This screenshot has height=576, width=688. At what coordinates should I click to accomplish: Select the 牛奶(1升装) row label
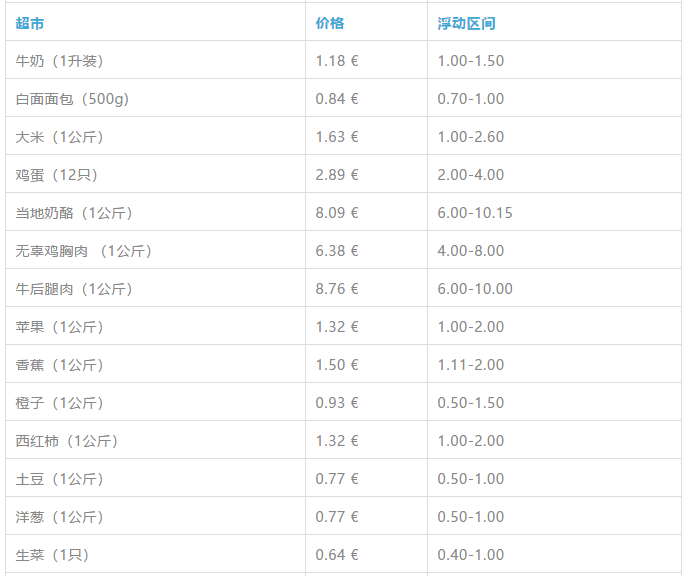(x=59, y=61)
